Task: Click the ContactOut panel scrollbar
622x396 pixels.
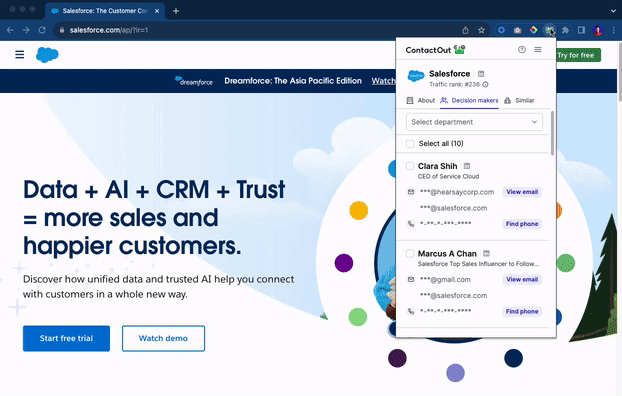Action: (552, 133)
